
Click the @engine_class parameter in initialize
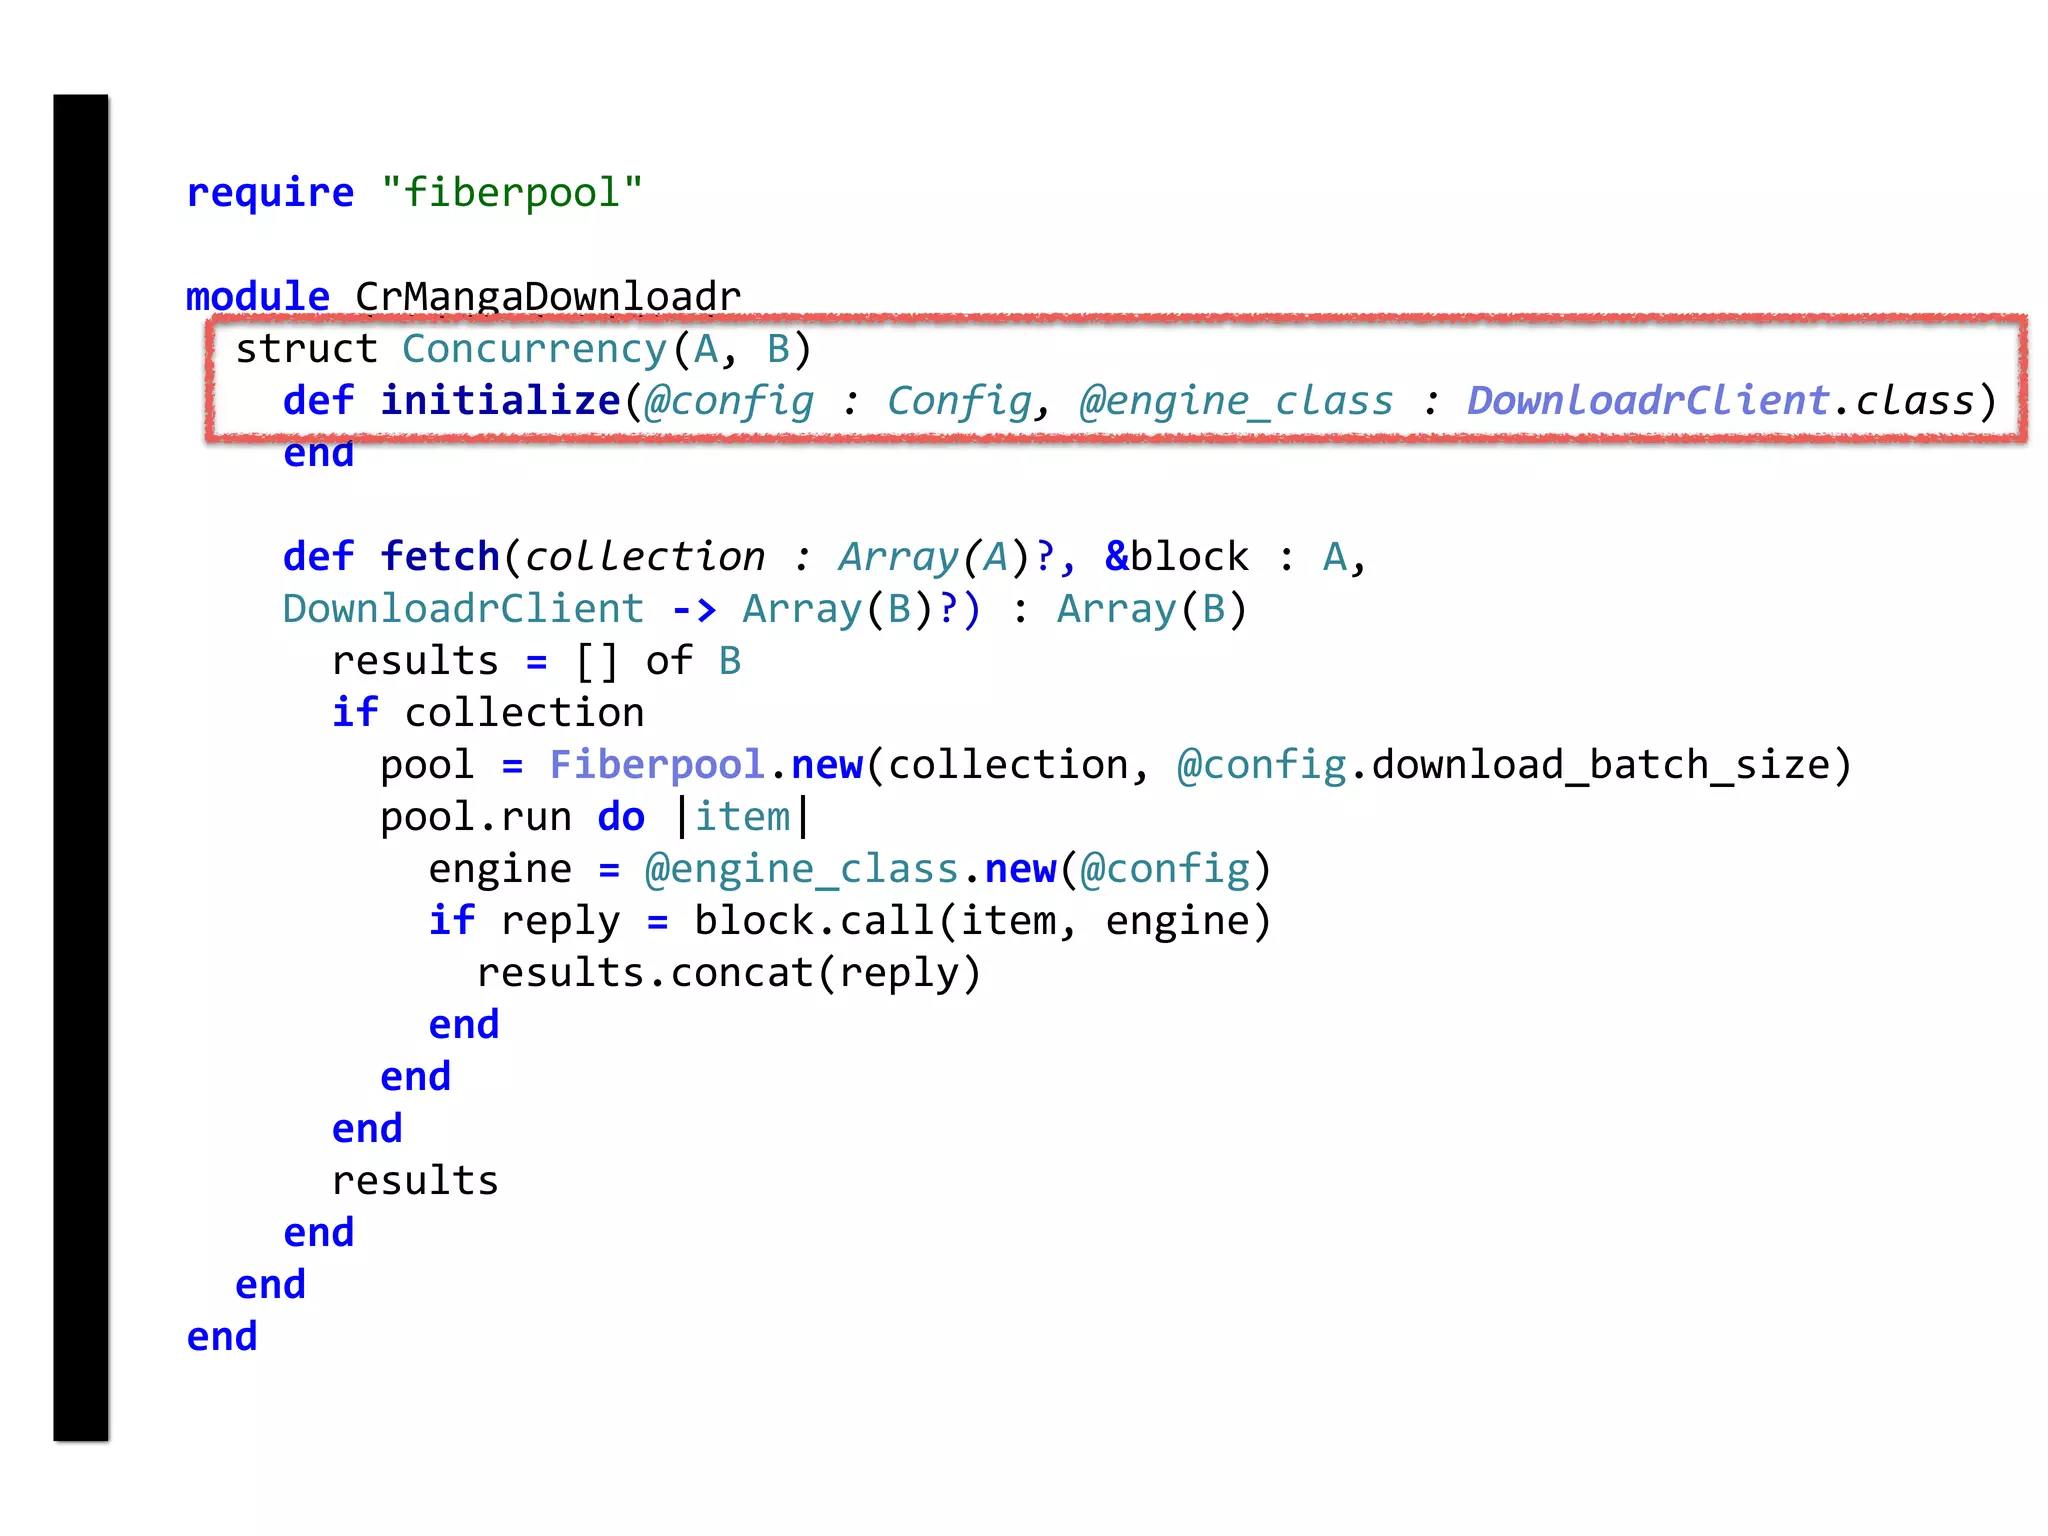1236,402
